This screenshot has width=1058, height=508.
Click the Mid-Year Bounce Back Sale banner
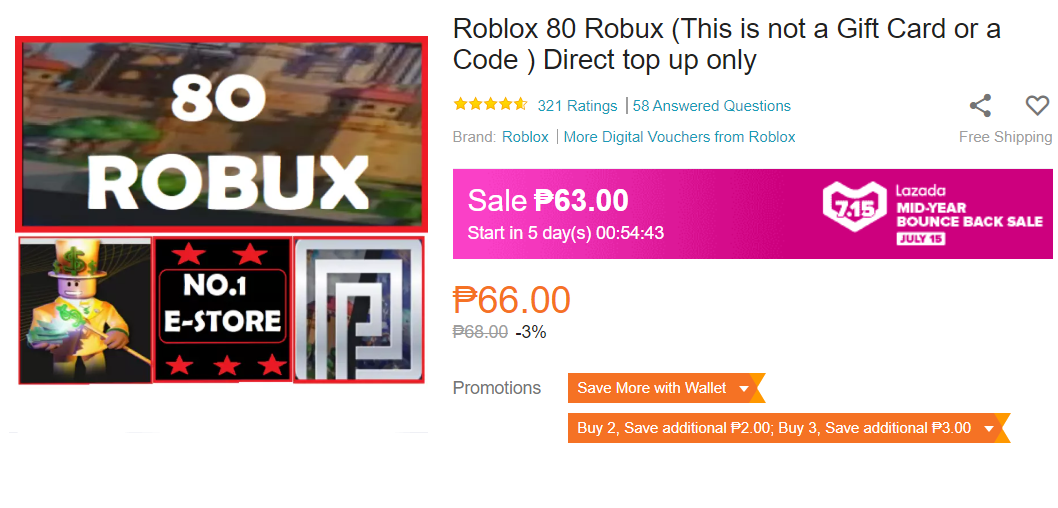pos(752,214)
